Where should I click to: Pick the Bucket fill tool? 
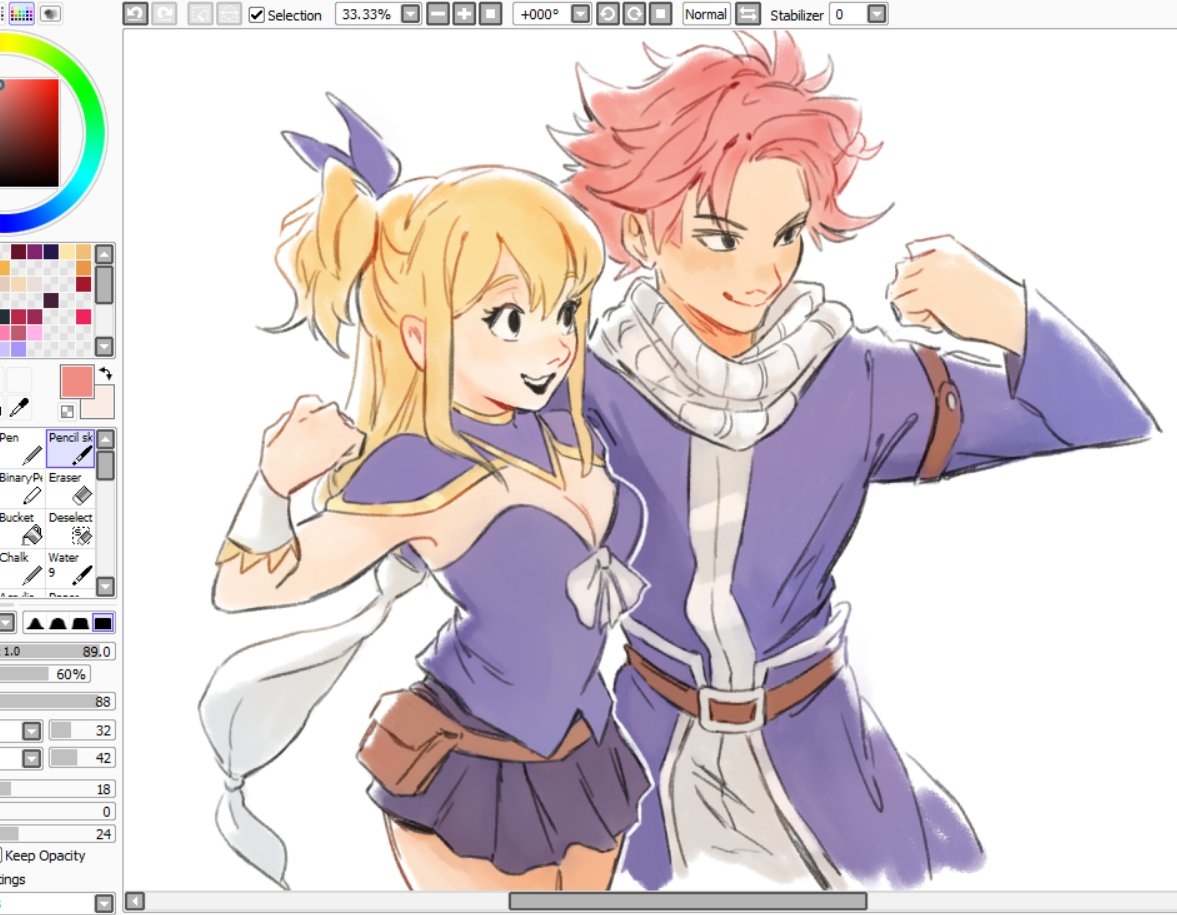click(x=22, y=528)
